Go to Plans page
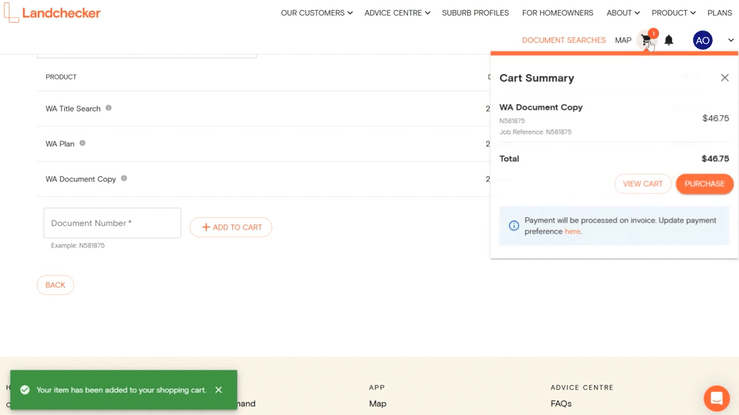The width and height of the screenshot is (739, 415). pyautogui.click(x=719, y=13)
